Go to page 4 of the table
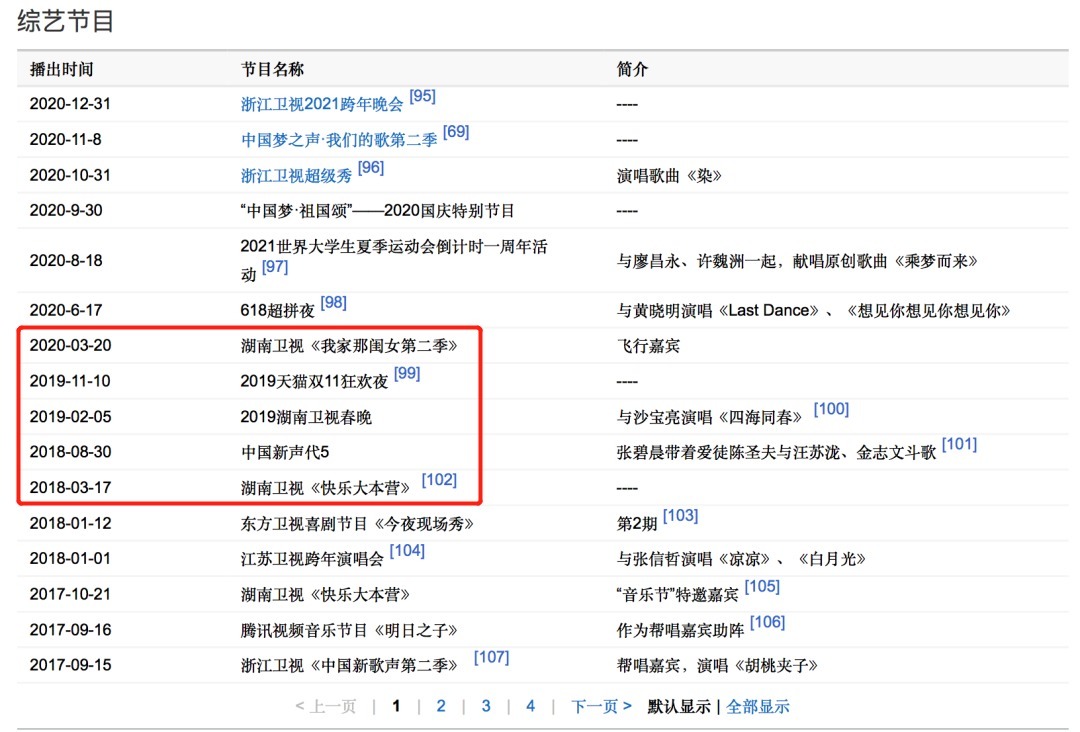 [530, 707]
